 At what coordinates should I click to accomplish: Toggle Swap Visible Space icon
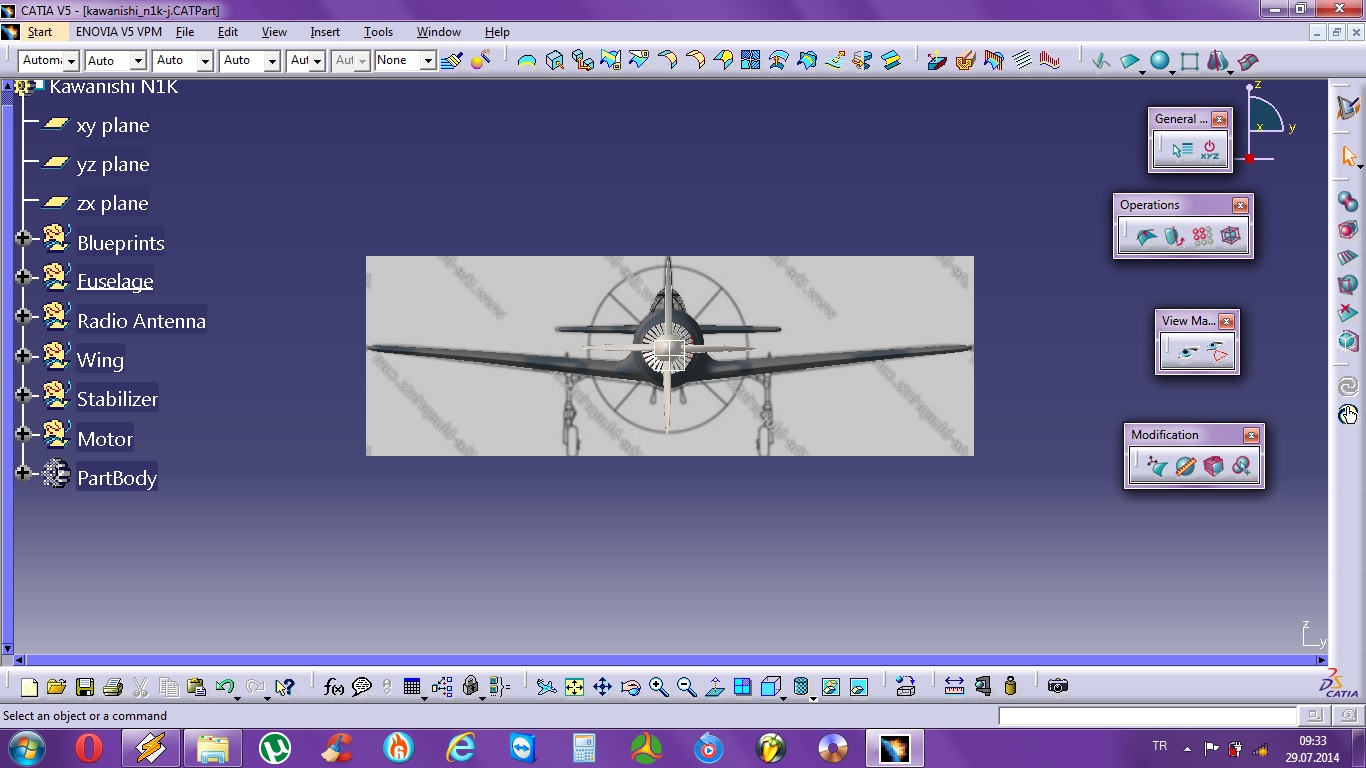(x=858, y=687)
